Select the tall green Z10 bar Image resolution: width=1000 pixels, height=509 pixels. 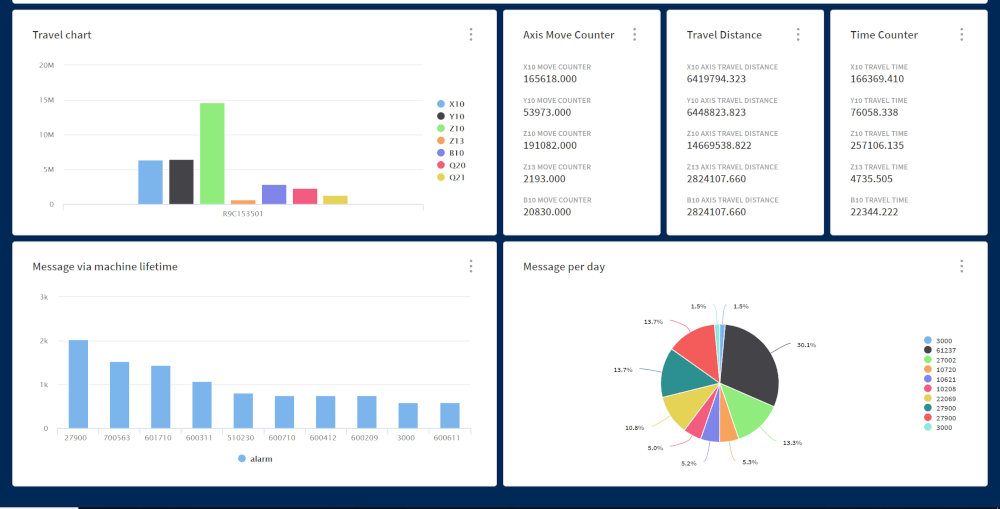tap(212, 155)
